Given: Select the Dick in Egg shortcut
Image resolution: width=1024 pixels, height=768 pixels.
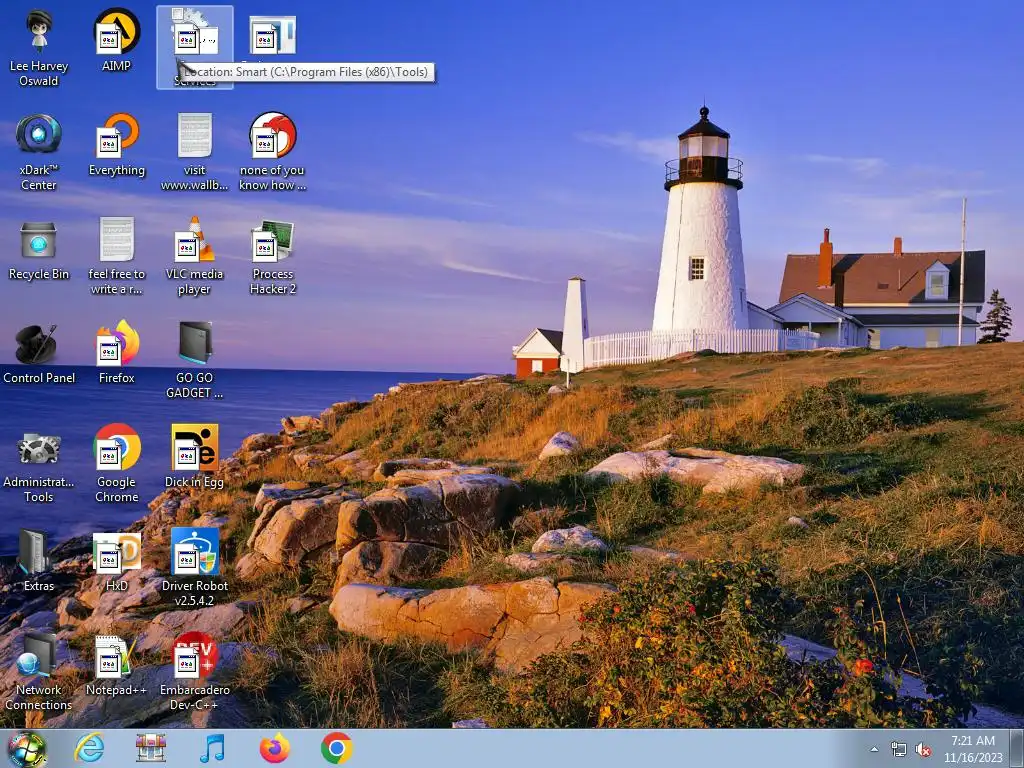Looking at the screenshot, I should 195,456.
